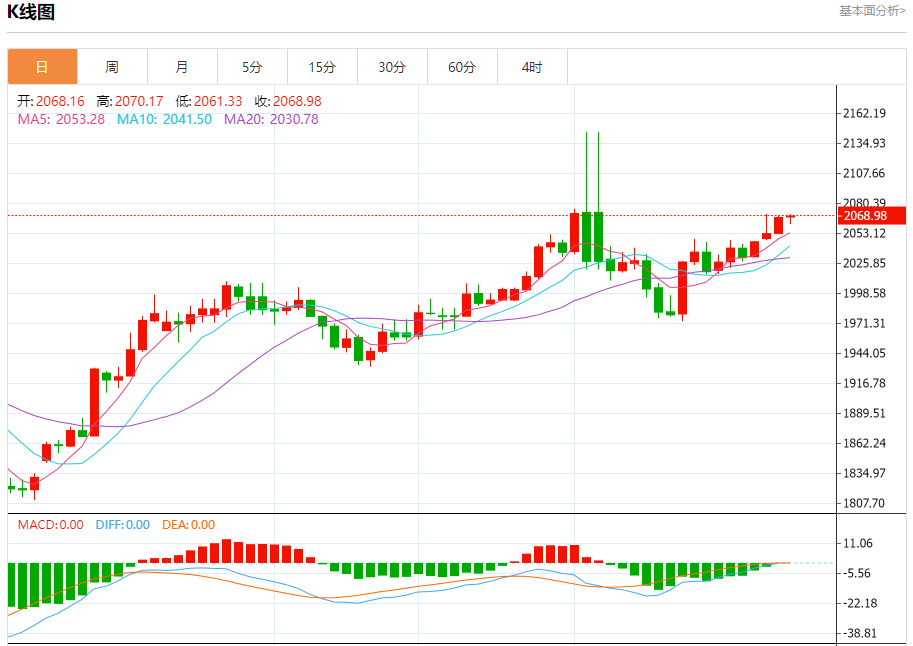913x646 pixels.
Task: Select the 30分 timeframe tab
Action: click(392, 67)
